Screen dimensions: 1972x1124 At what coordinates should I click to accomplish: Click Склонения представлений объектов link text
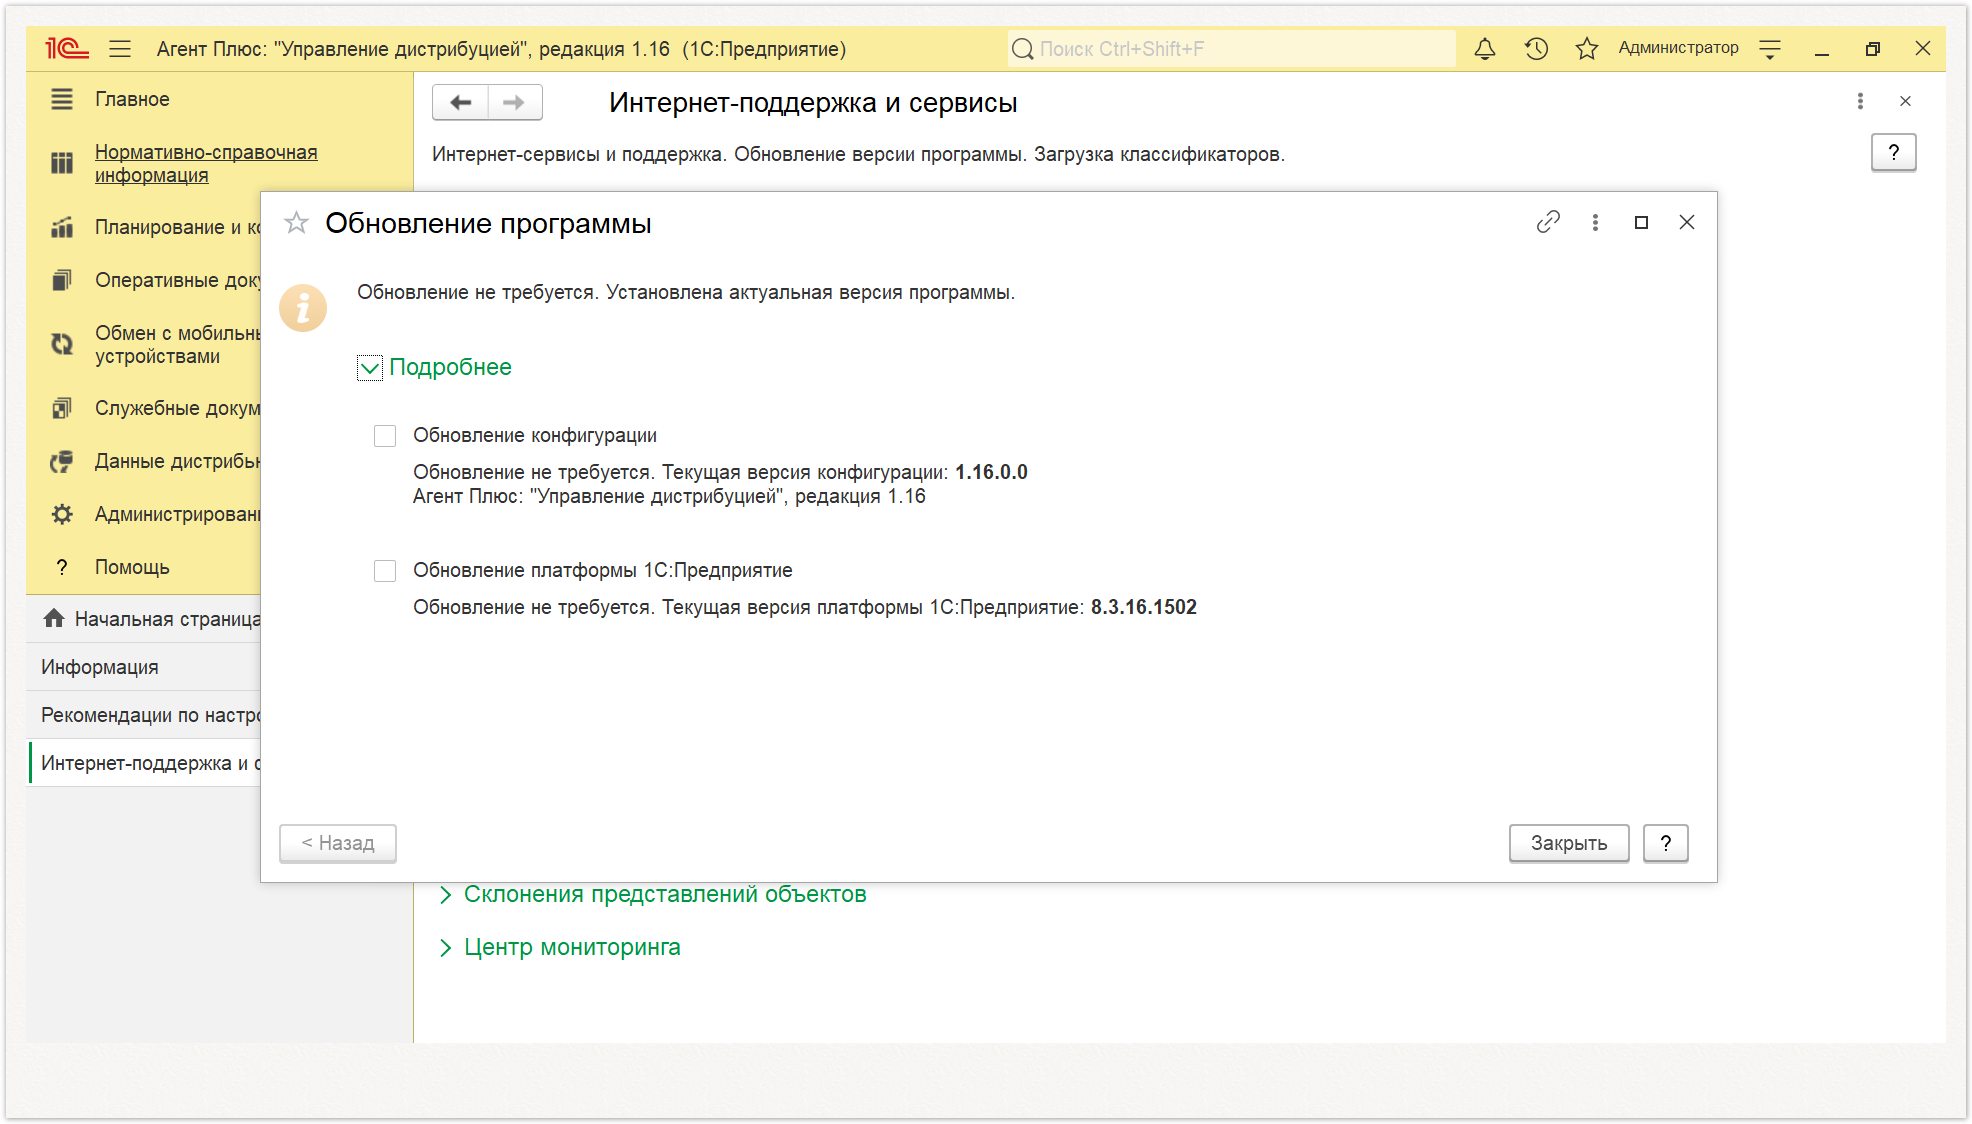[x=665, y=894]
